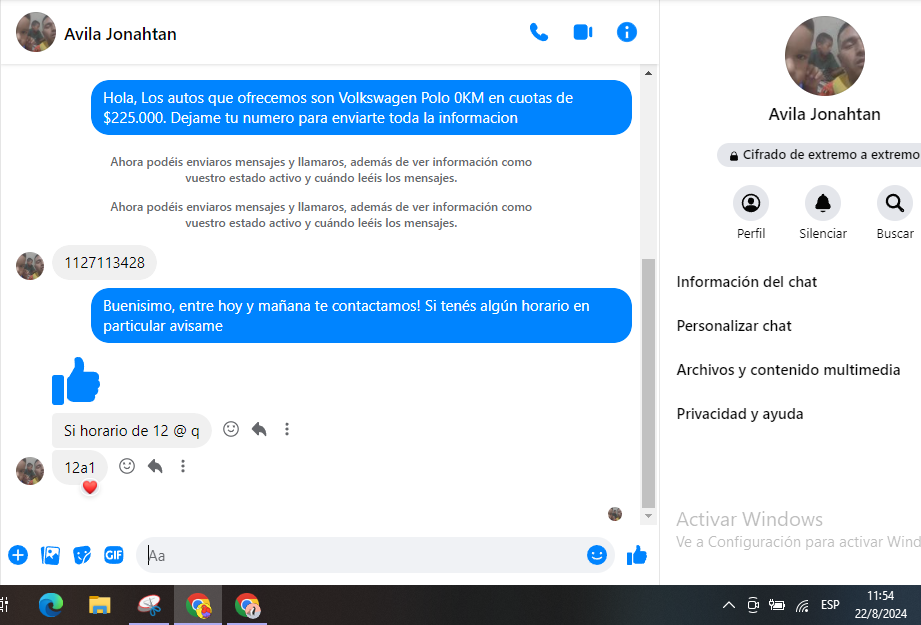Viewport: 921px width, 625px height.
Task: Click the 'Buenisimo, entre hoy y mañana' message bubble
Action: pyautogui.click(x=361, y=315)
